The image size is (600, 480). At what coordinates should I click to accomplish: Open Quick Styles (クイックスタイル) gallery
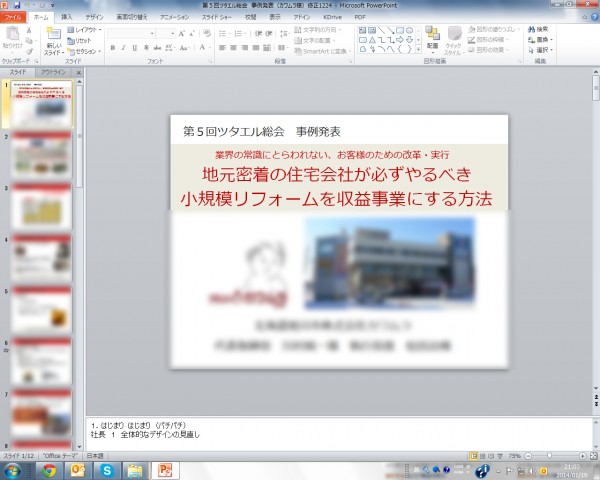[x=454, y=41]
